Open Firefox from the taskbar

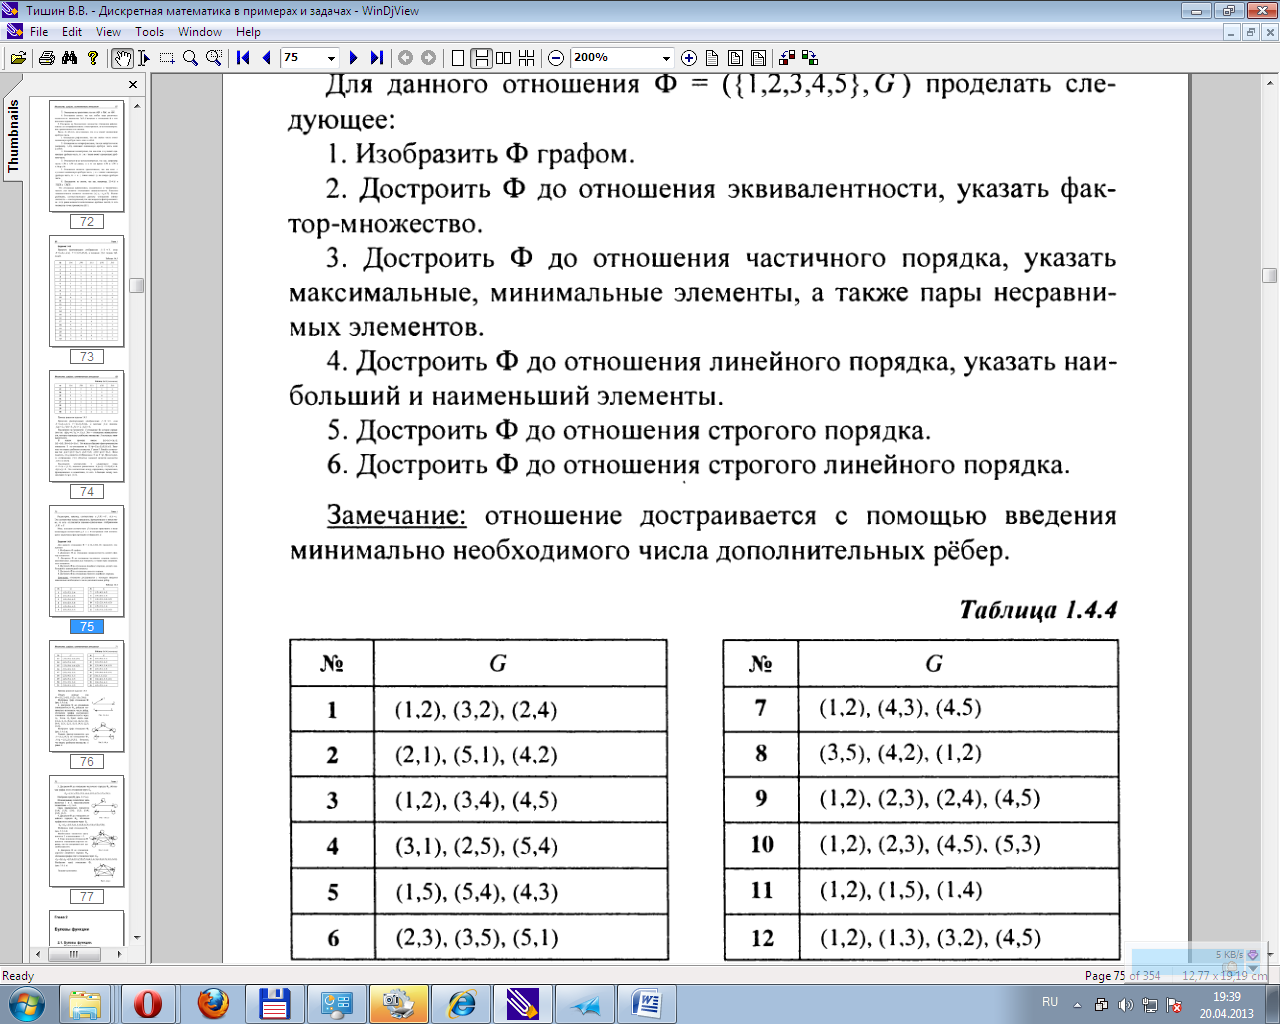tap(212, 1003)
